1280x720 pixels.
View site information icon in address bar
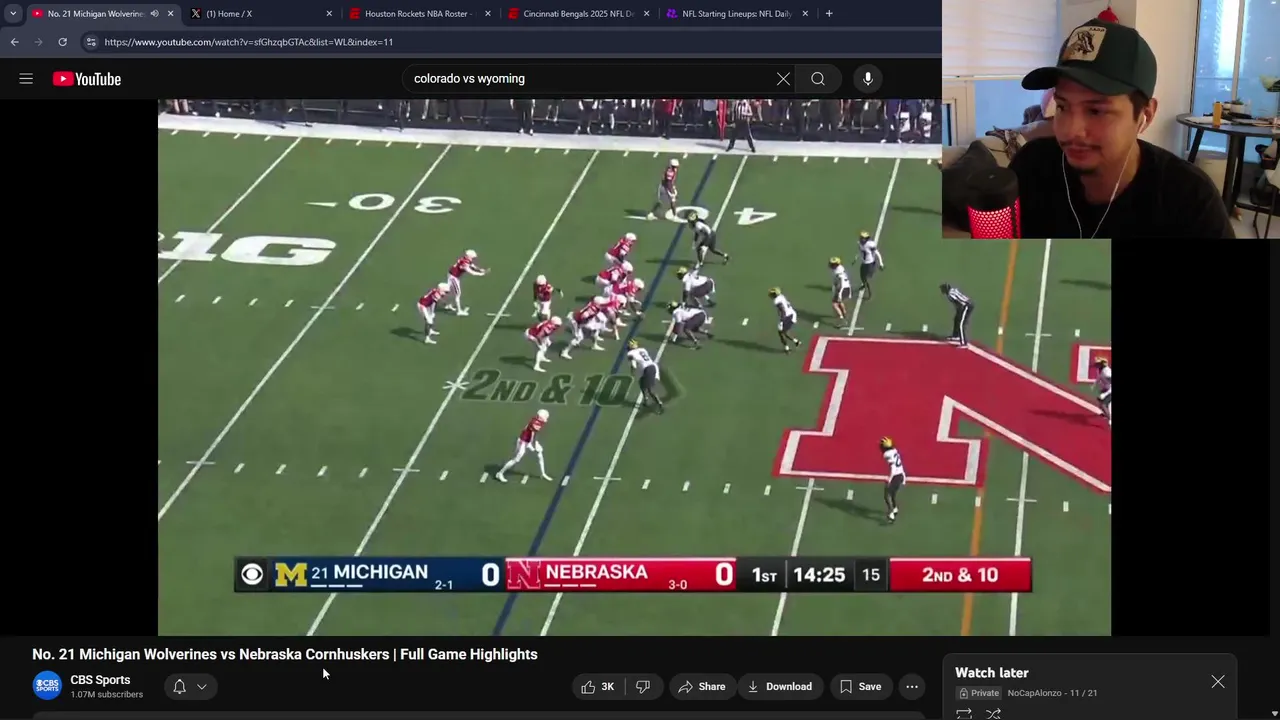pos(91,42)
